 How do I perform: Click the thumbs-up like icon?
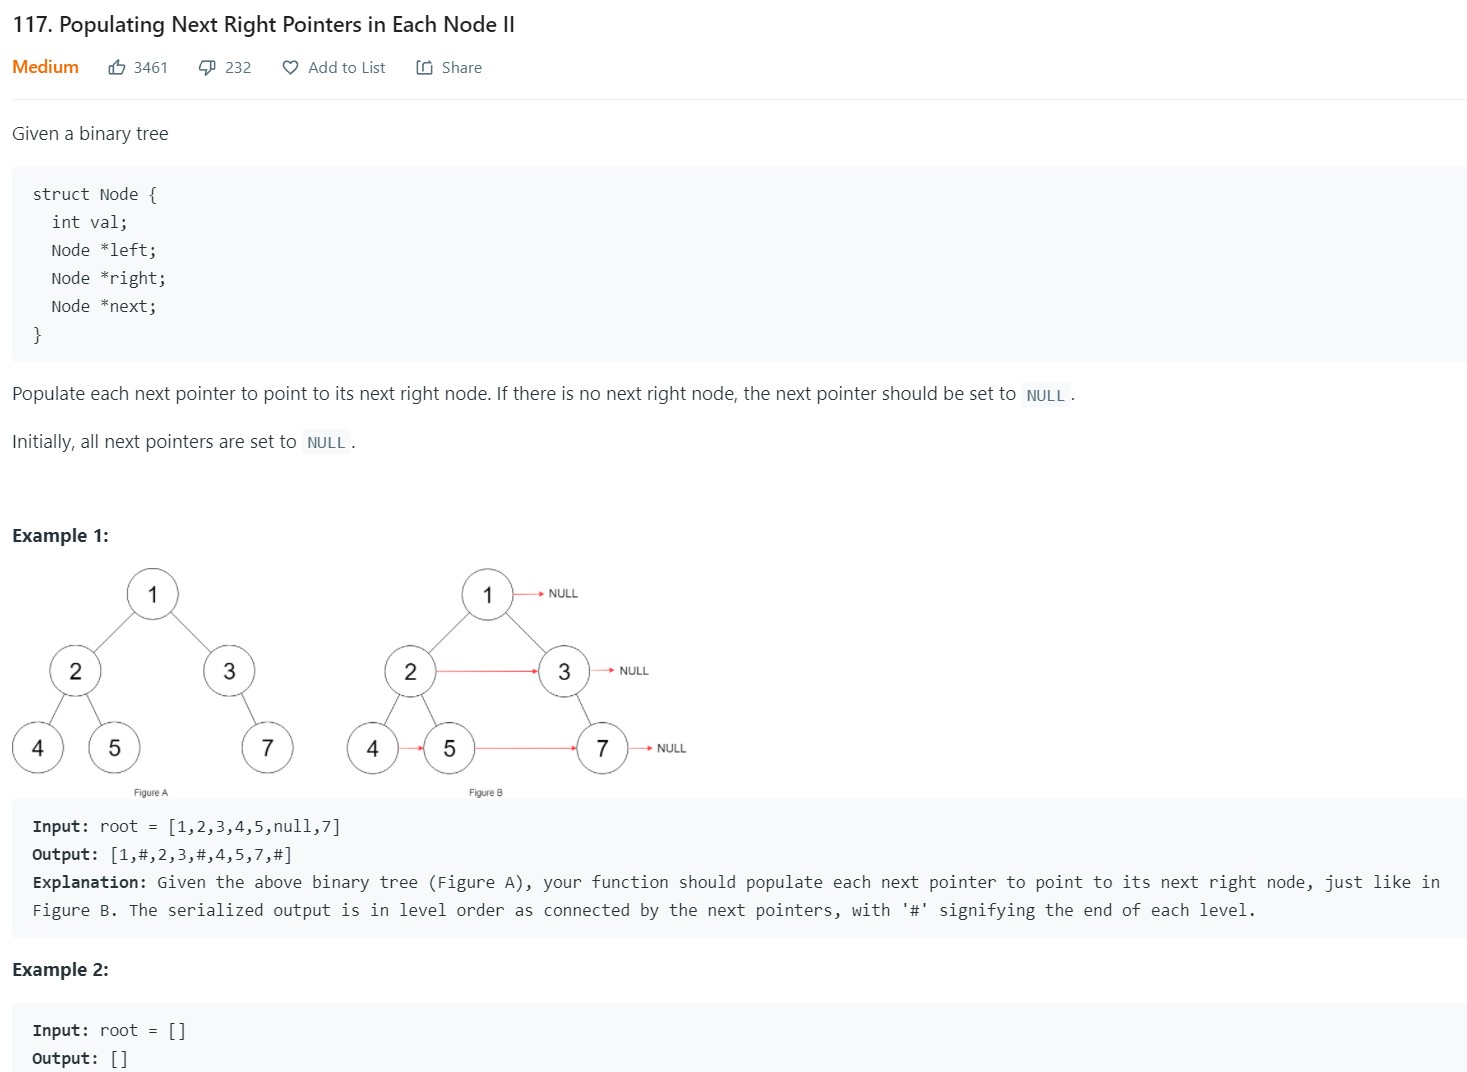pos(117,67)
